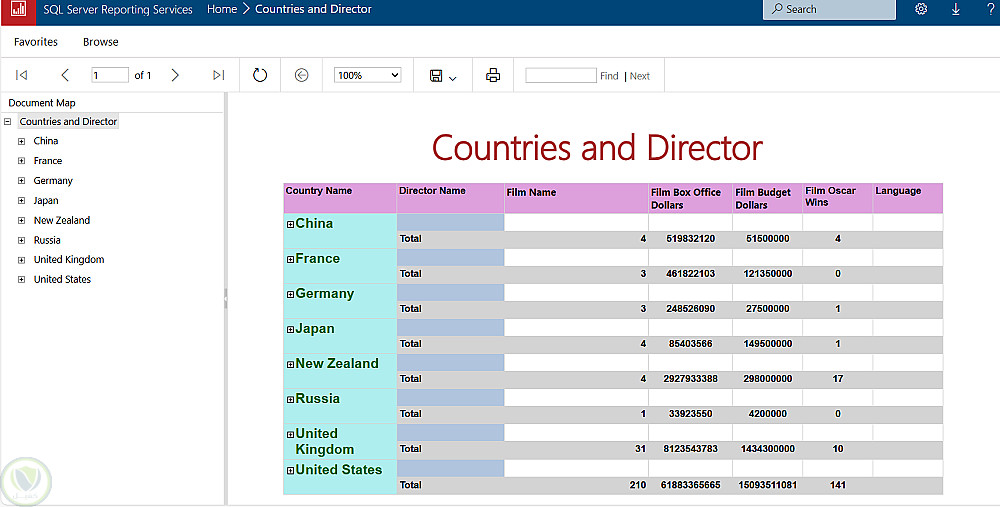Expand the Germany group in report table
Screen dimensions: 1000x507
point(290,295)
